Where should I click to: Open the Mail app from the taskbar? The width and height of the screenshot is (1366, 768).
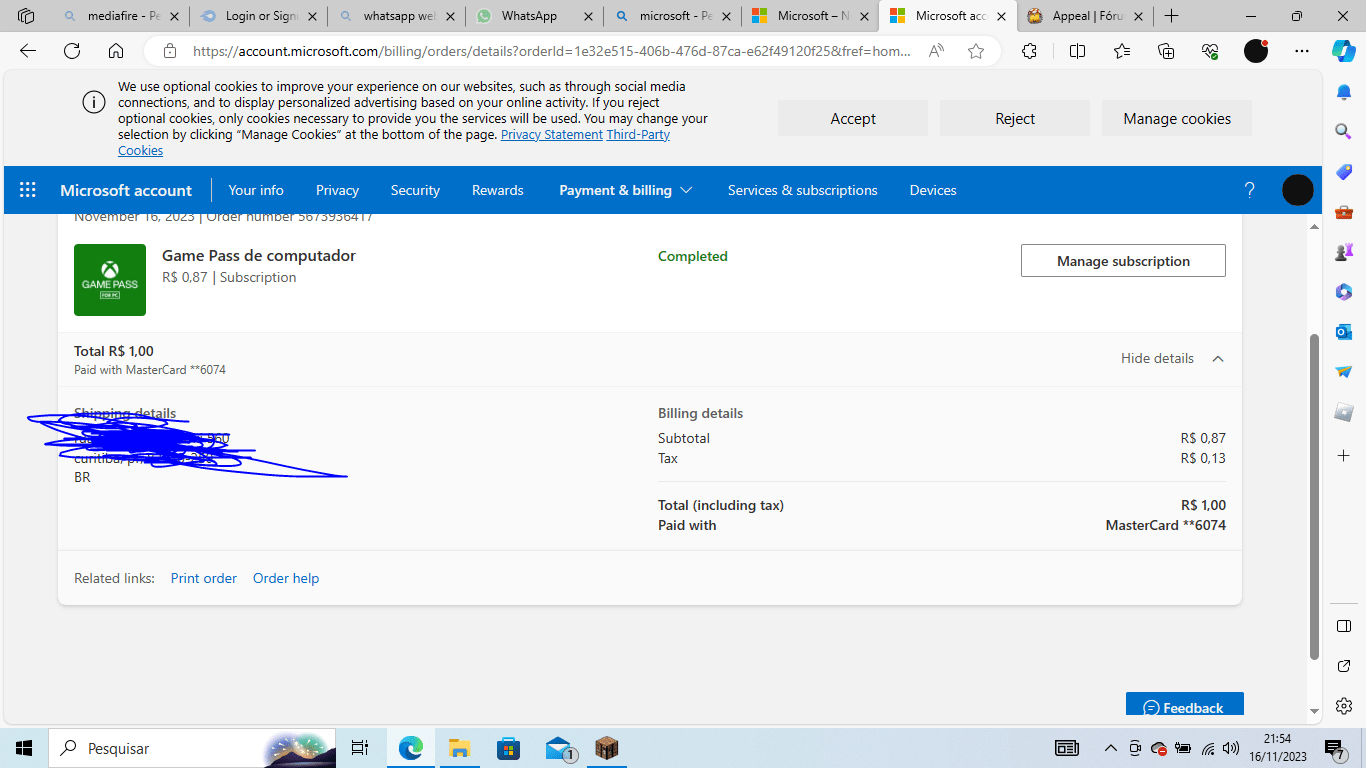559,748
